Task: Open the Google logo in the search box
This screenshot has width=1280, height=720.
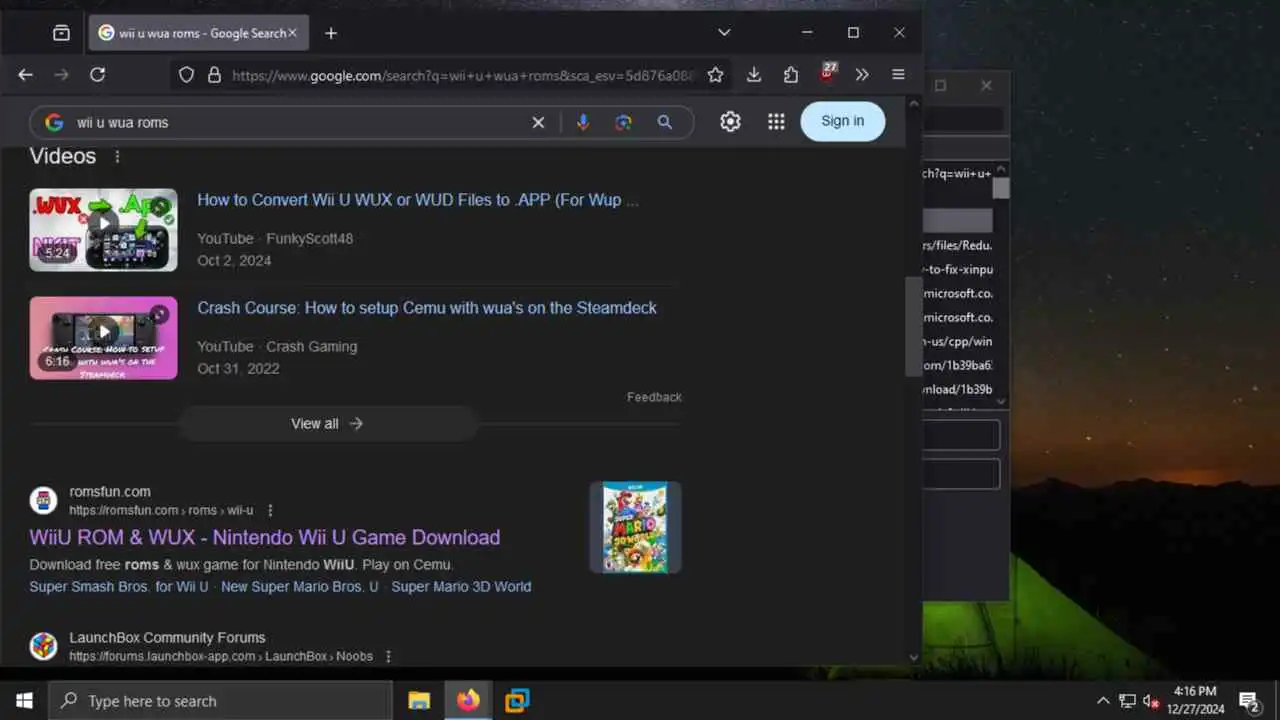Action: [x=54, y=122]
